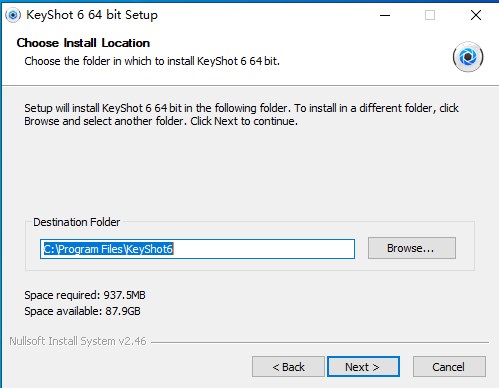The image size is (499, 388).
Task: Close the KeyShot 6 64 bit Setup window
Action: [x=476, y=15]
